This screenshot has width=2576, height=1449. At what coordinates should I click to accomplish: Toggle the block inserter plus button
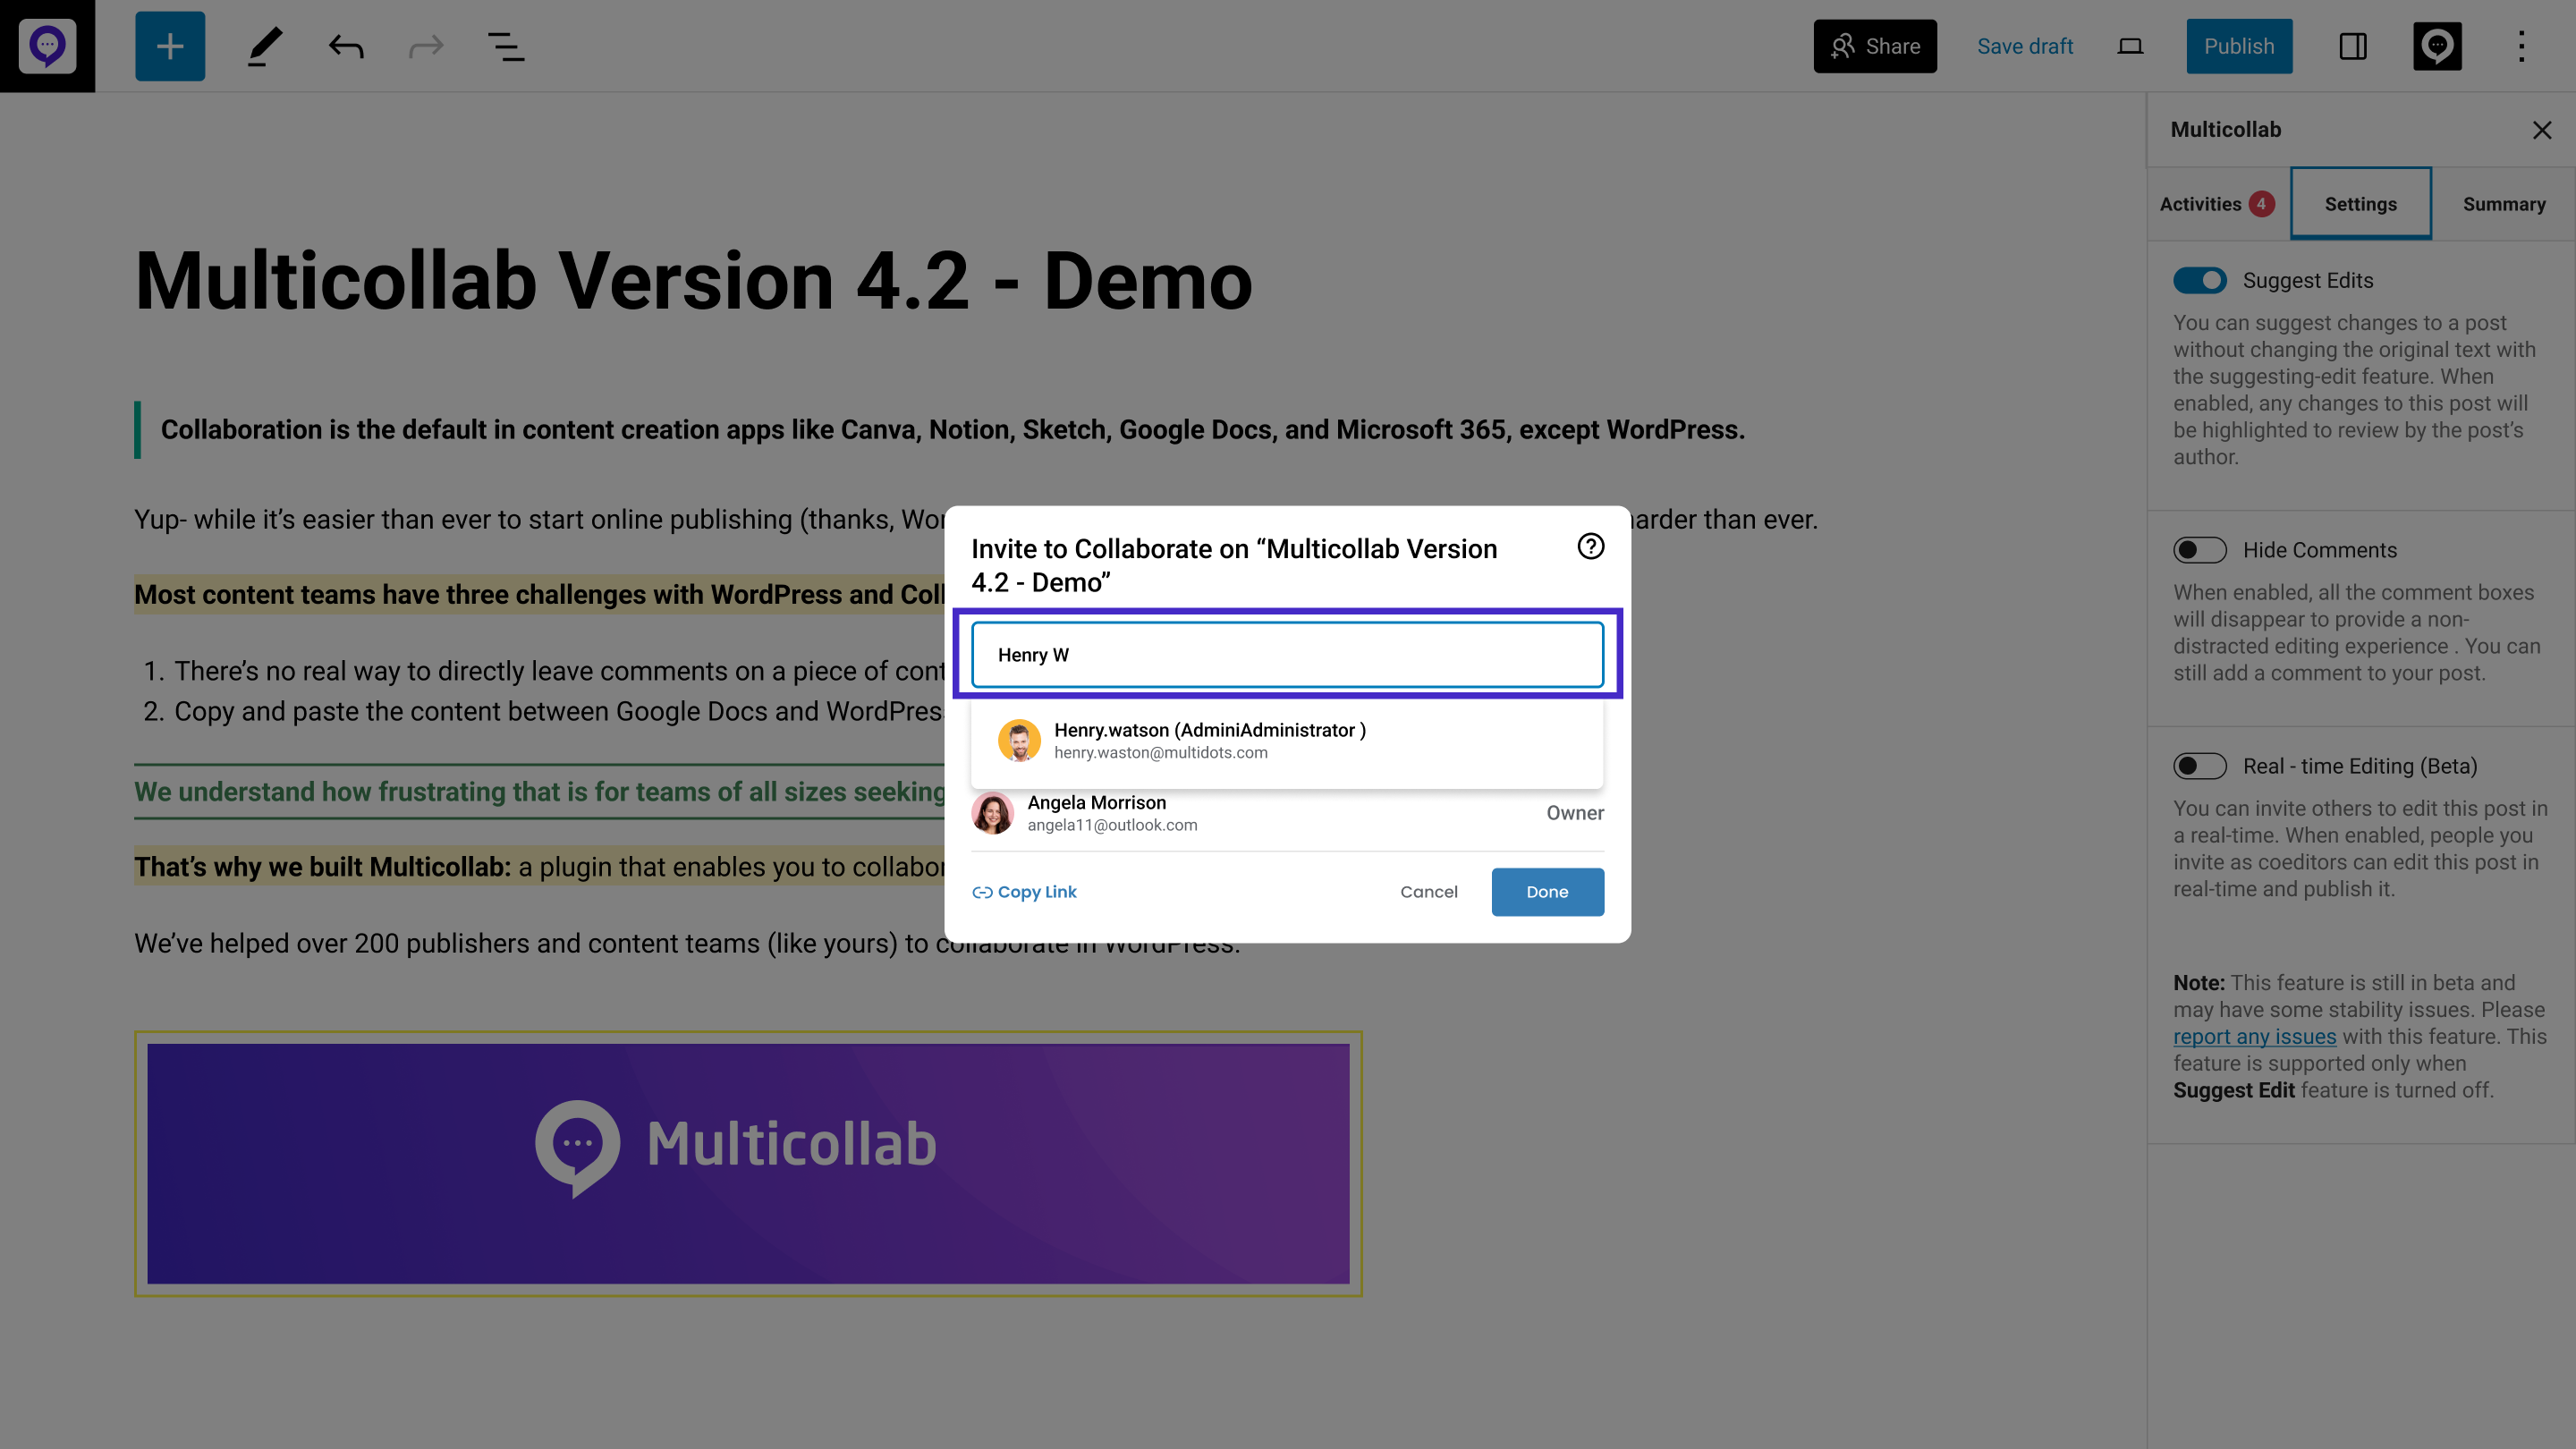(170, 46)
